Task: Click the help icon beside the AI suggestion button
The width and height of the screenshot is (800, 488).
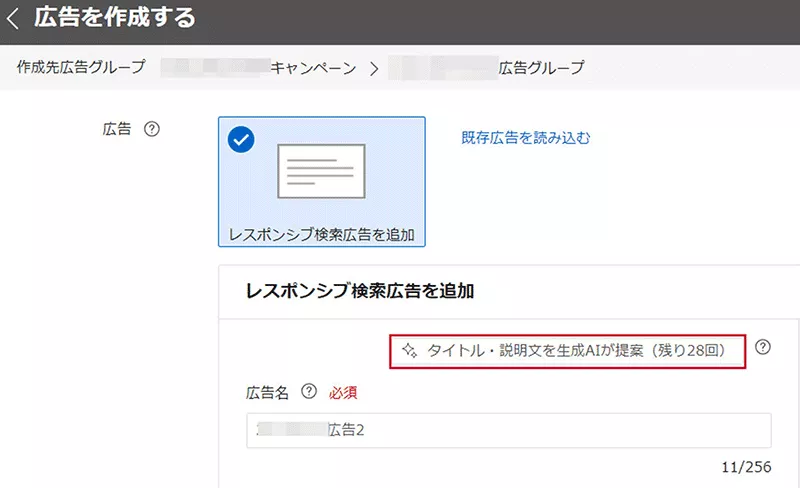Action: (x=763, y=348)
